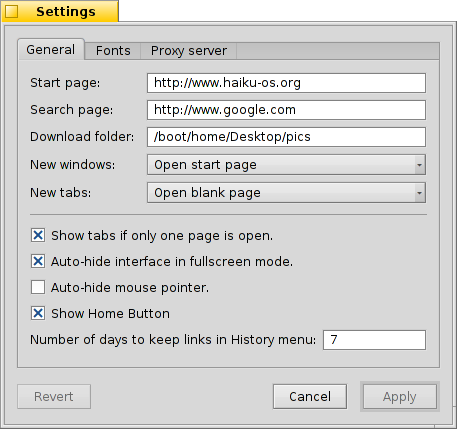Image resolution: width=457 pixels, height=429 pixels.
Task: Open the Fonts tab
Action: (x=113, y=51)
